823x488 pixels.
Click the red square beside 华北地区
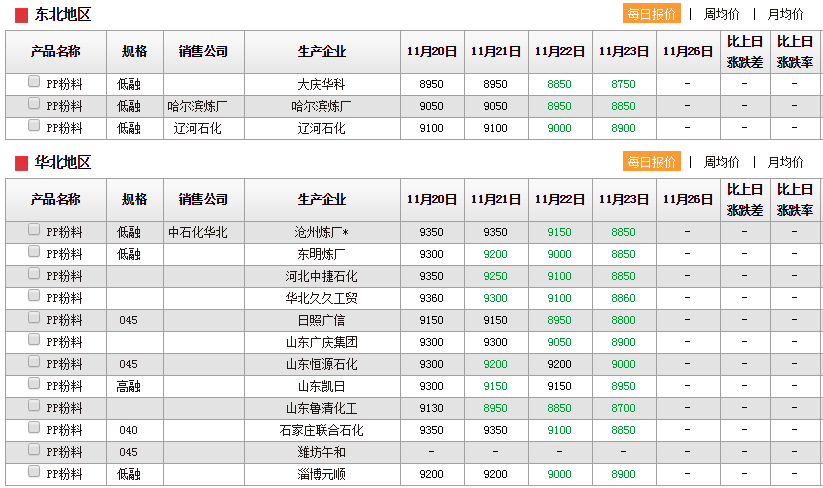(21, 163)
